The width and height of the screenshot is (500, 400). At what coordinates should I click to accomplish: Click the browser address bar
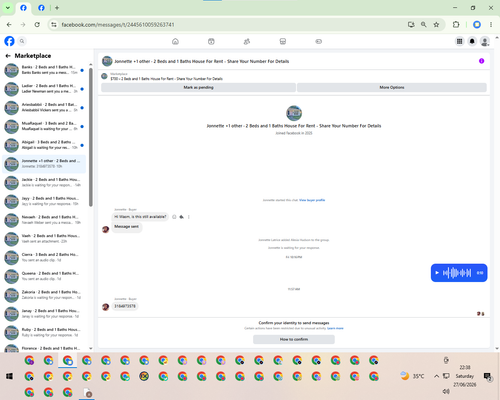[x=230, y=25]
